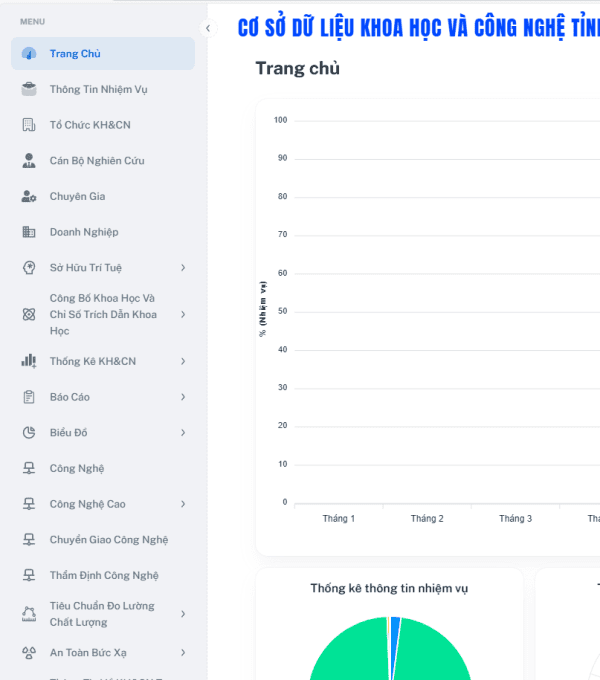Click the Sở Hữu Trí Tuệ head icon
This screenshot has width=600, height=680.
tap(29, 268)
